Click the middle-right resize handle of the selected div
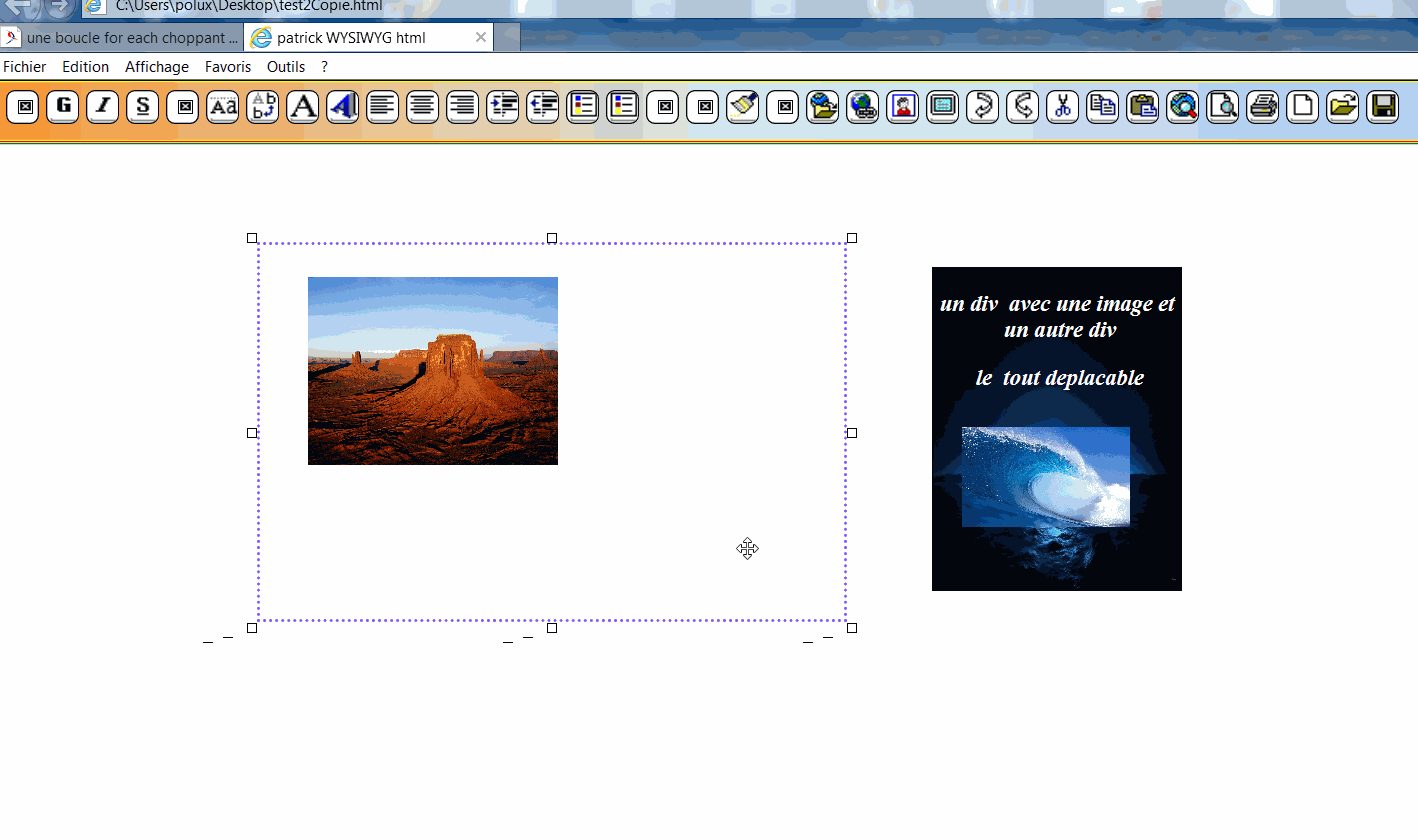The image size is (1418, 840). pyautogui.click(x=852, y=433)
